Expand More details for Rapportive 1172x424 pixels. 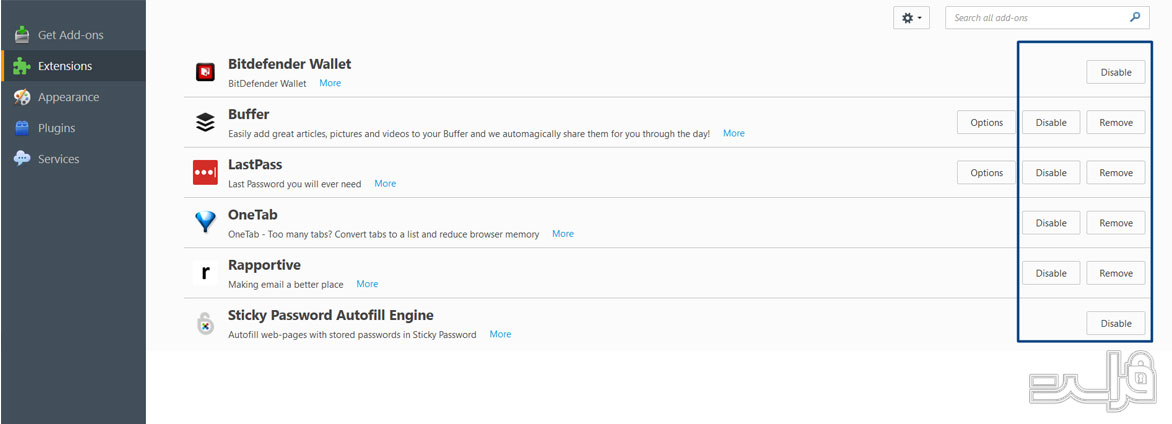[367, 284]
